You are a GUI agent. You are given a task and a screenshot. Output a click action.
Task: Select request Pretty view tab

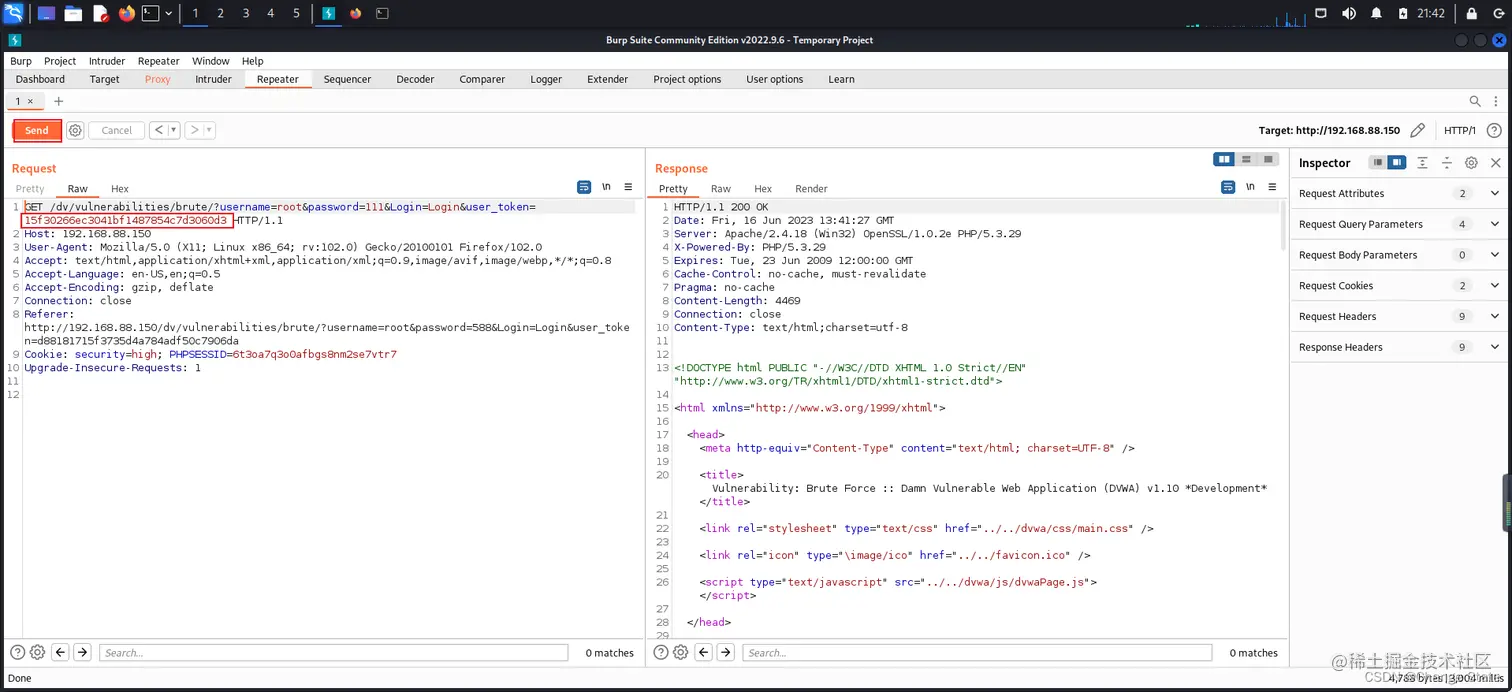coord(30,188)
